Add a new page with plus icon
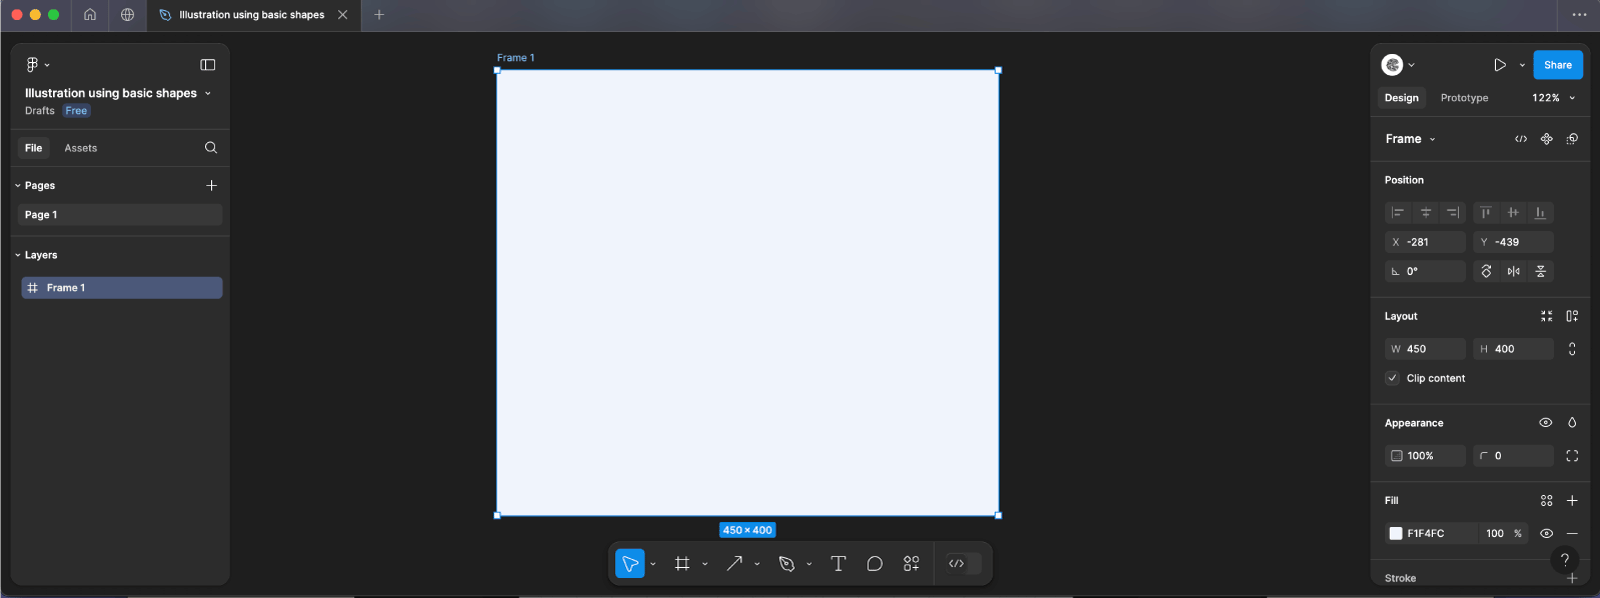 [211, 186]
